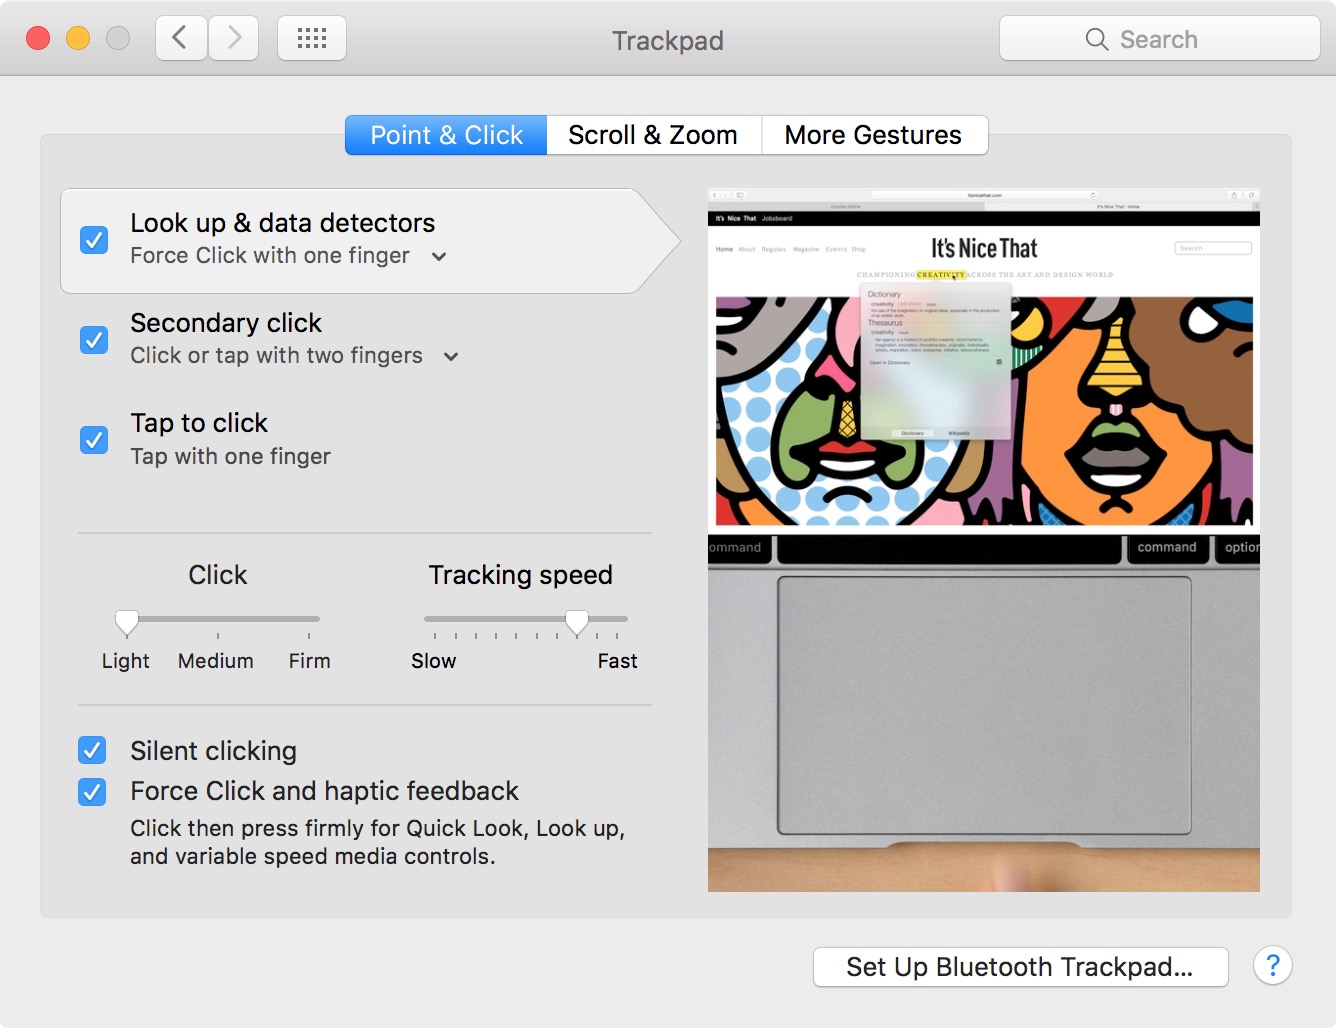Go back with the left arrow button

[181, 39]
